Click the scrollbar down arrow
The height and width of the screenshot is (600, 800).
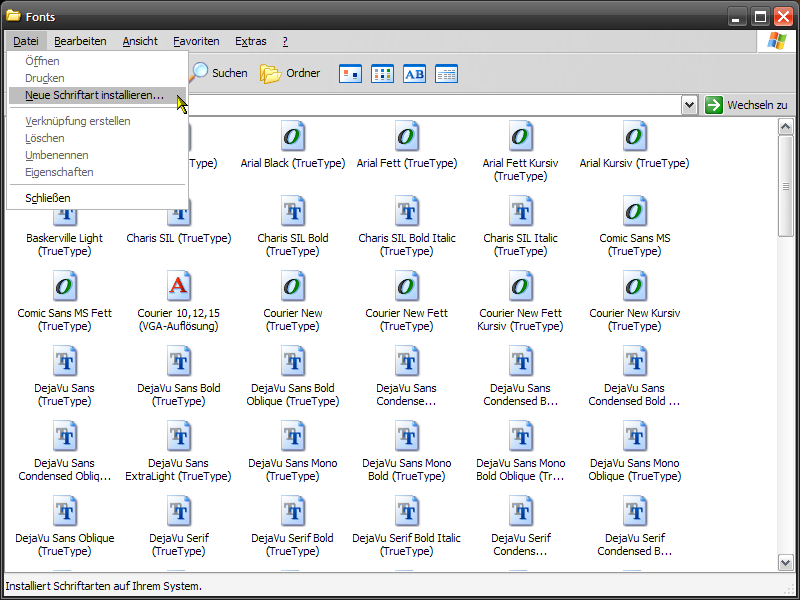[785, 563]
